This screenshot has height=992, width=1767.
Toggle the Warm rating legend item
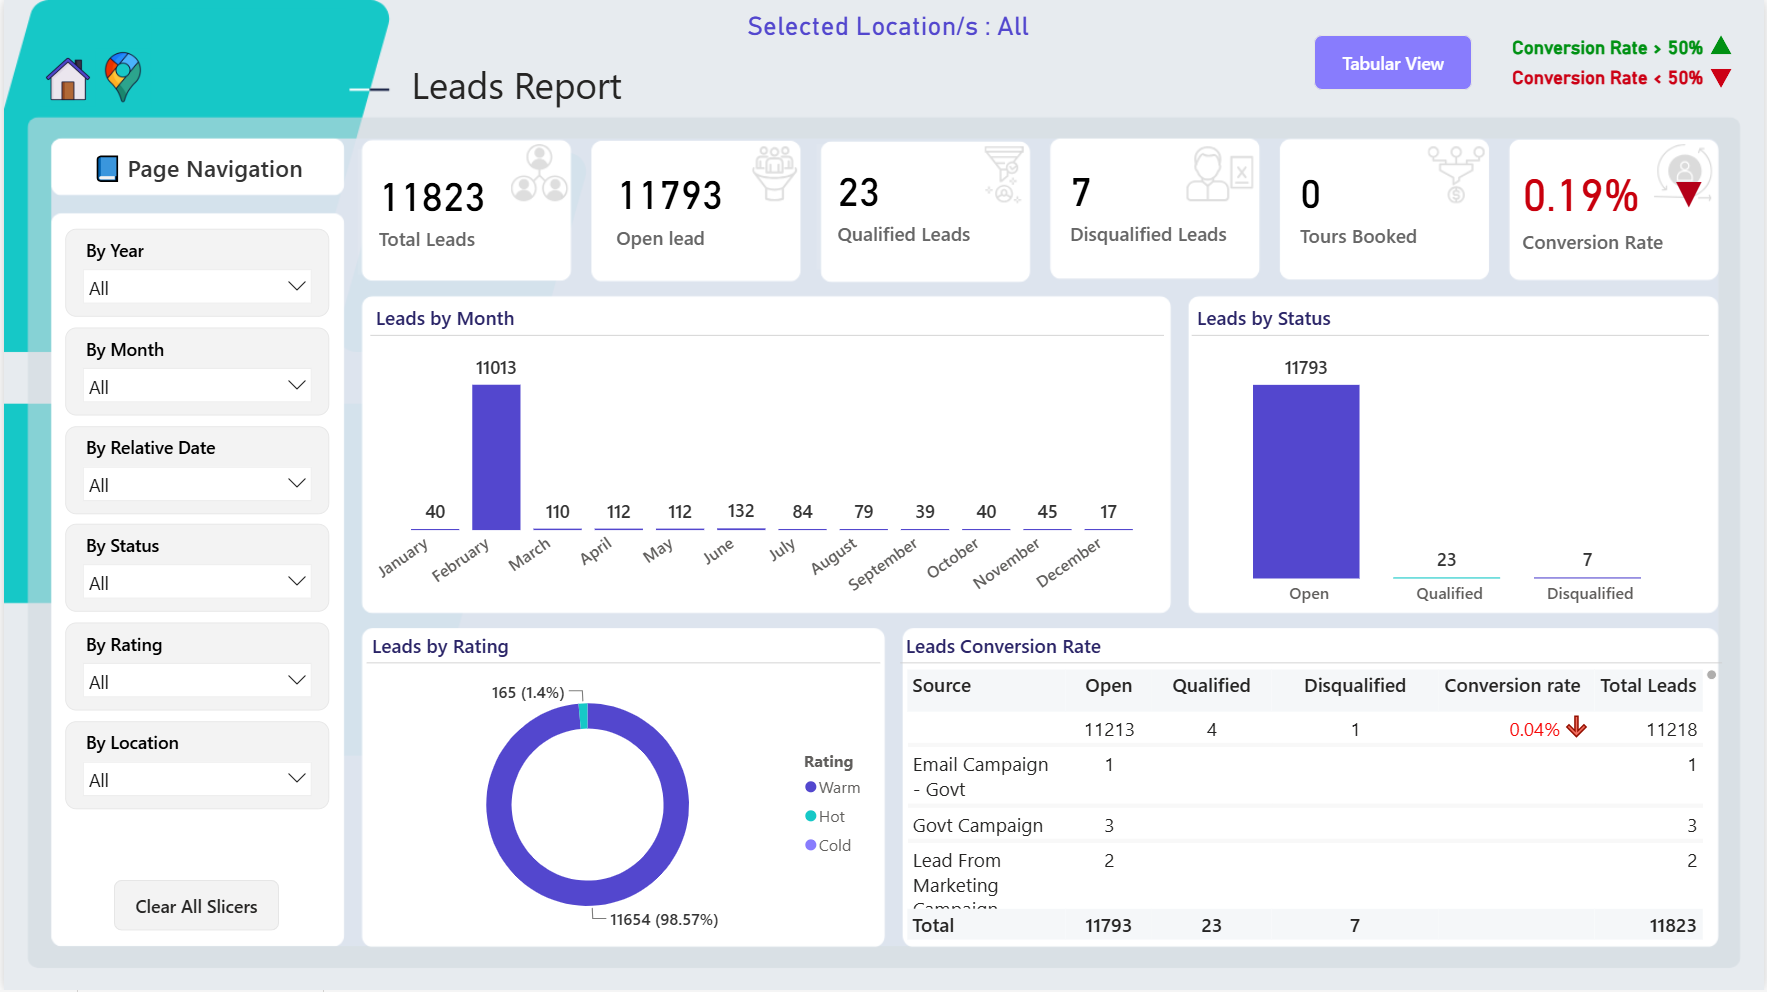pyautogui.click(x=832, y=788)
